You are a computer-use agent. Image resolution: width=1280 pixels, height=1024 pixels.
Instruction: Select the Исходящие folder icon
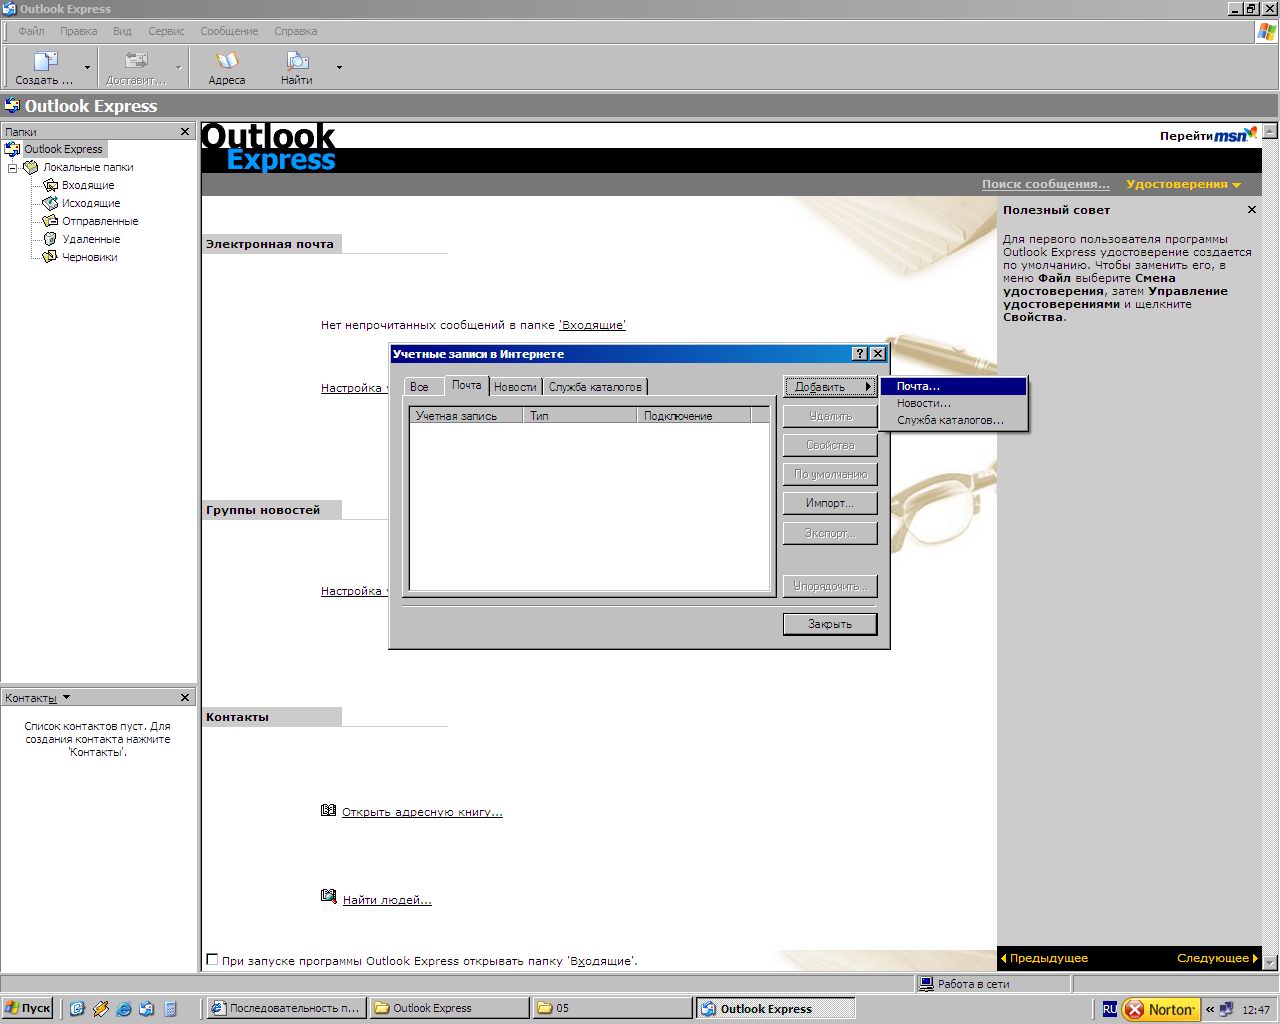point(51,203)
